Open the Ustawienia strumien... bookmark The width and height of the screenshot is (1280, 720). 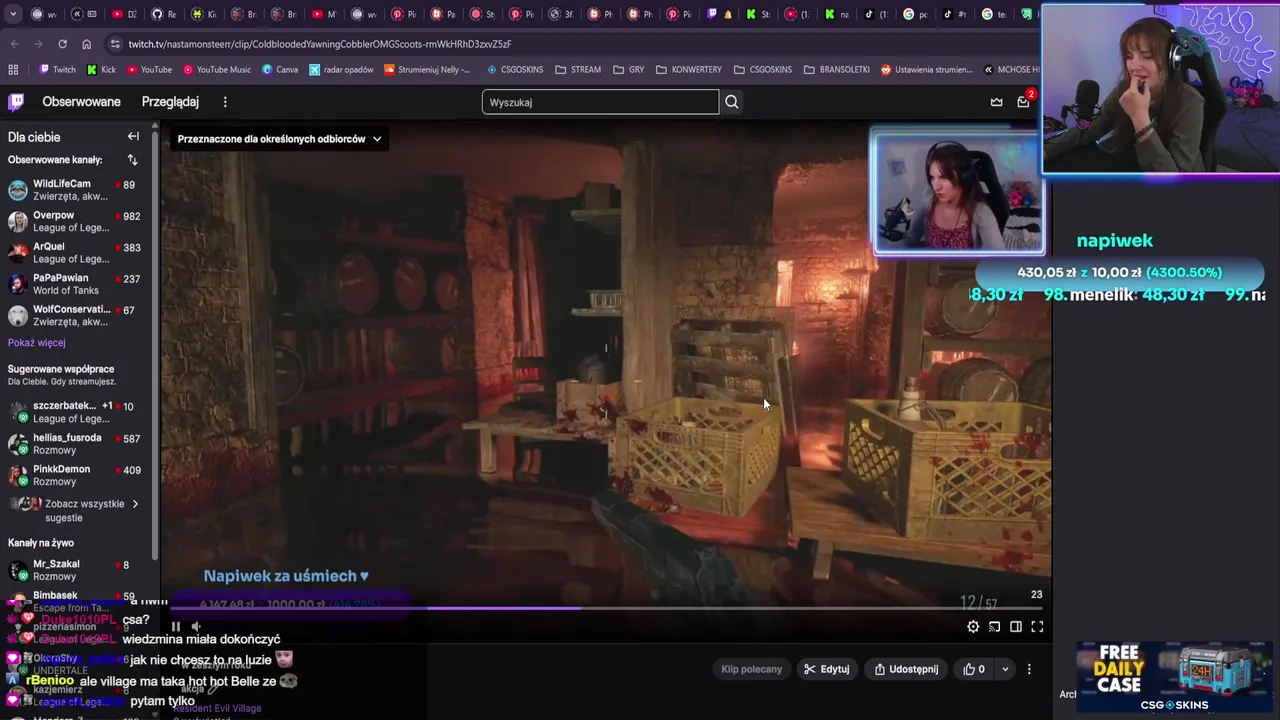coord(926,70)
